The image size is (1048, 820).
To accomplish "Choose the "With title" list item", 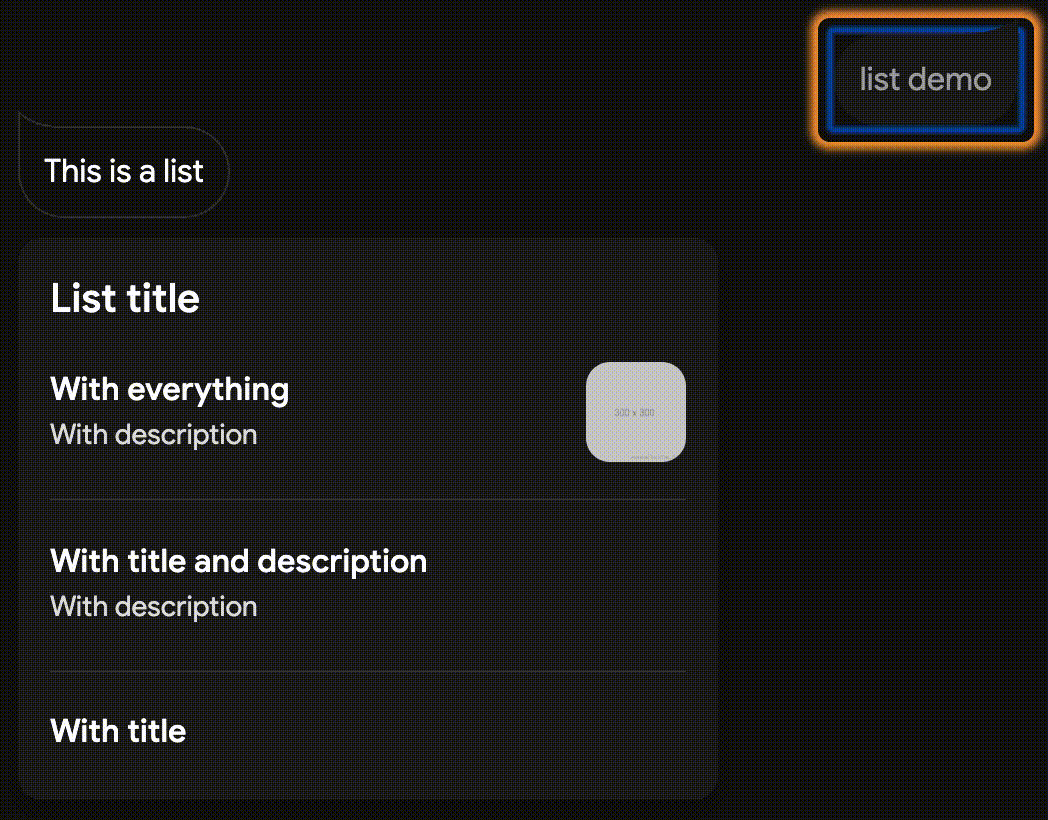I will point(118,731).
